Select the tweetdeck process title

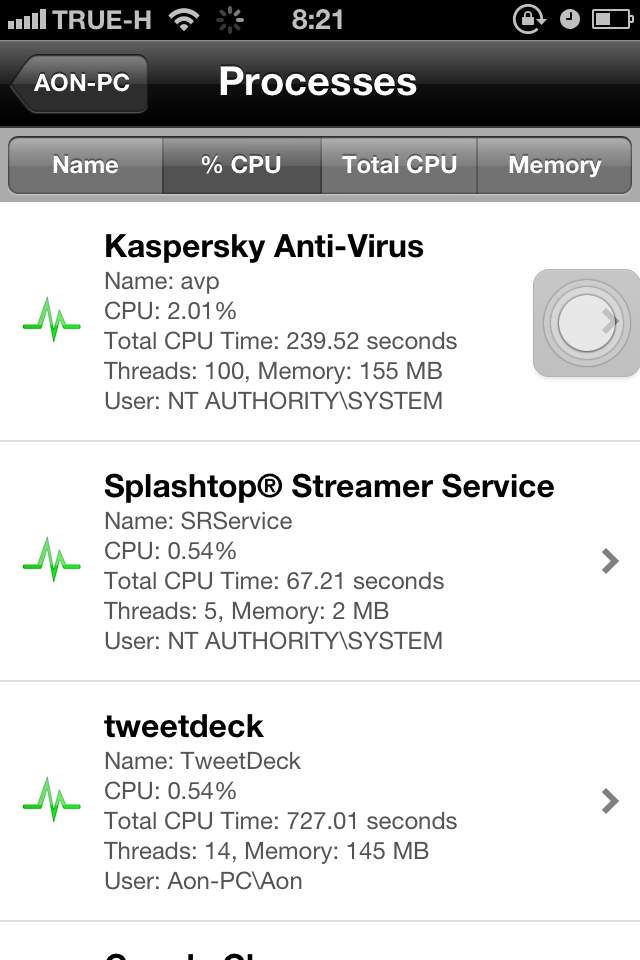[x=184, y=727]
